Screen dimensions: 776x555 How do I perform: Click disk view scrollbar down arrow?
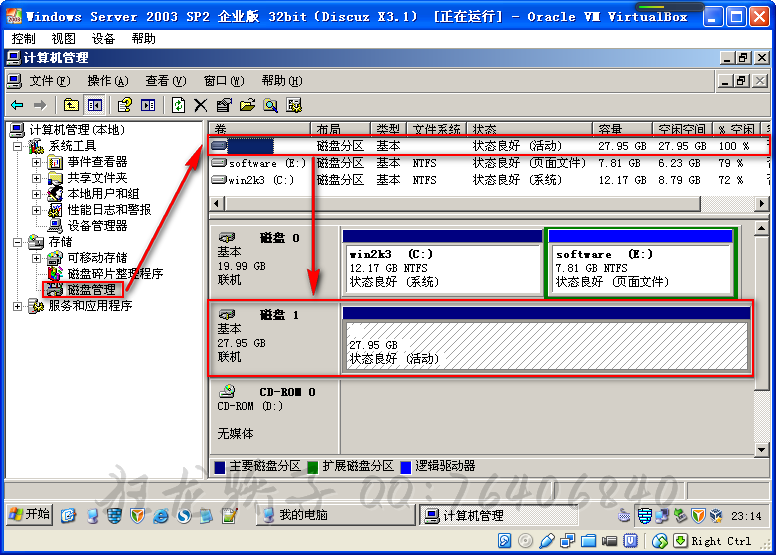(762, 449)
